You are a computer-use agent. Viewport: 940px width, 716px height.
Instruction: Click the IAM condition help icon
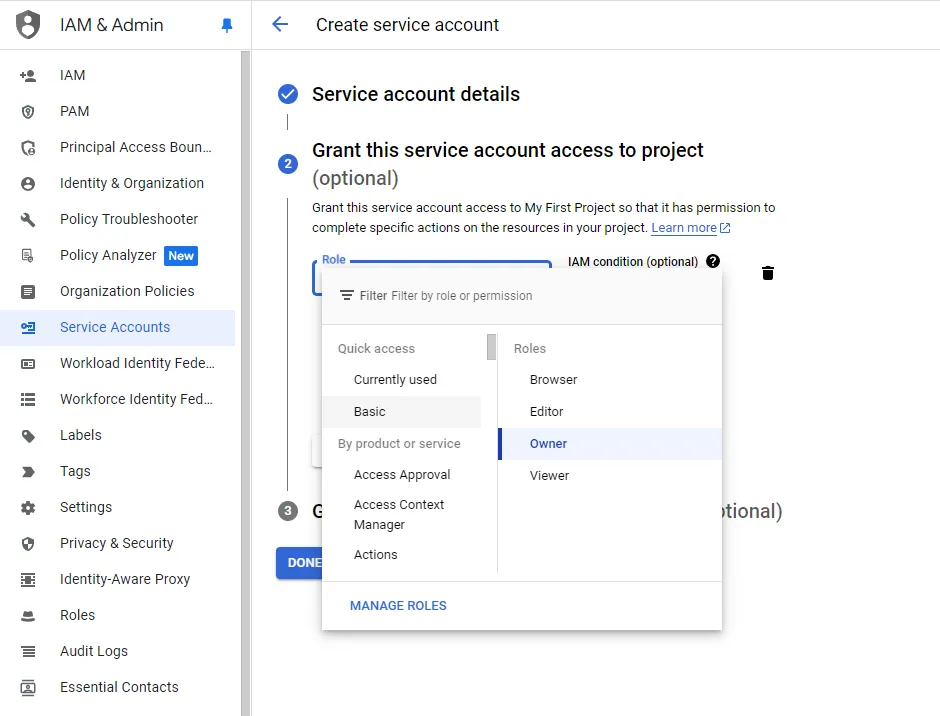(712, 261)
